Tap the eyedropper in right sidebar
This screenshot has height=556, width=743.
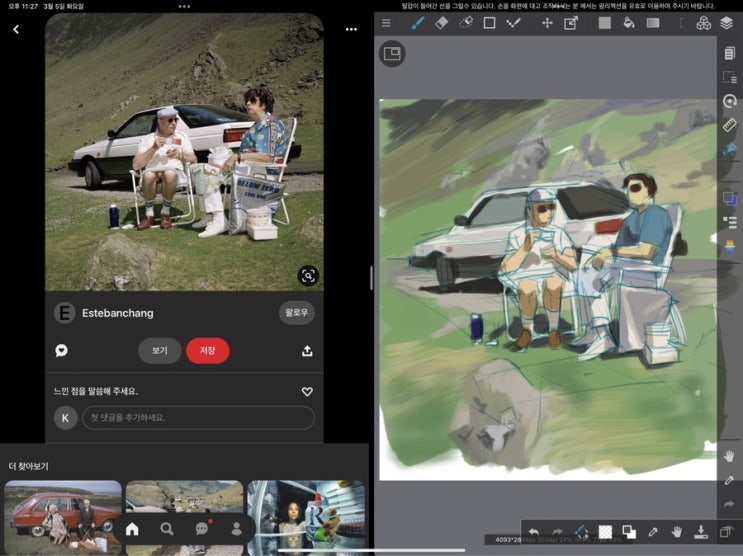[729, 480]
